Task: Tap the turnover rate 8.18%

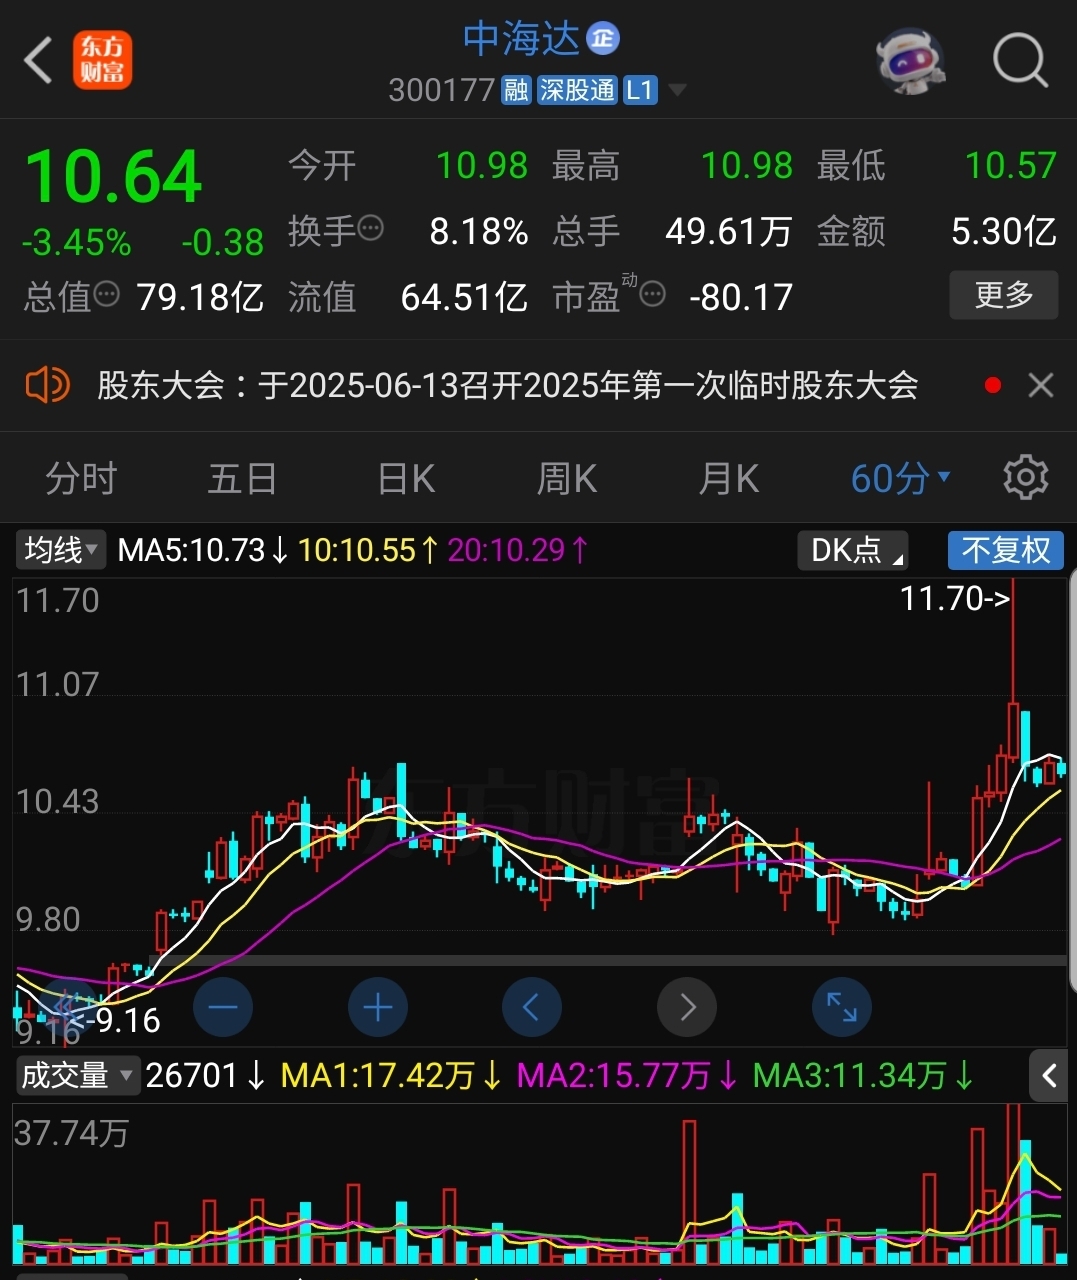Action: coord(479,232)
